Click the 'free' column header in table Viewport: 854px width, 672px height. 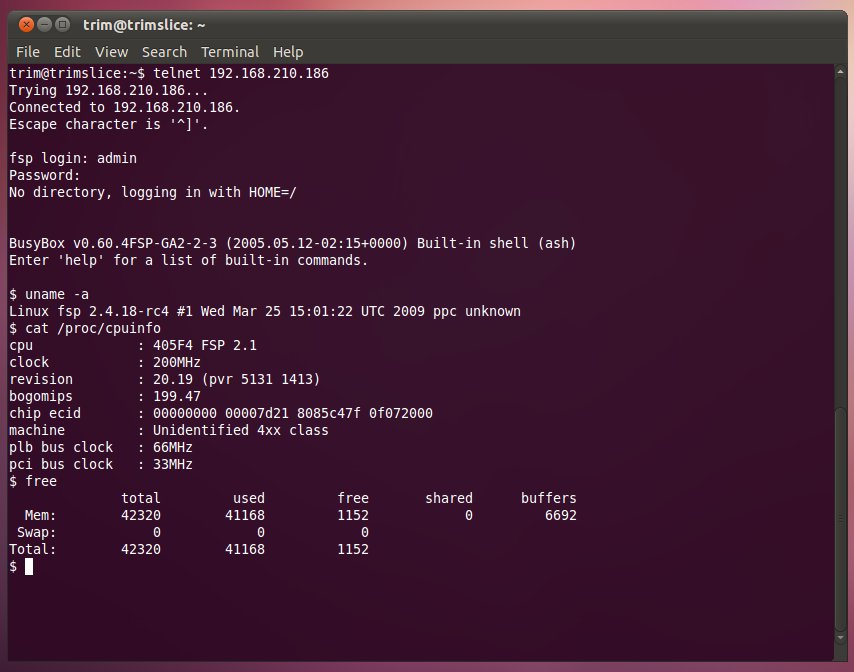click(x=353, y=498)
